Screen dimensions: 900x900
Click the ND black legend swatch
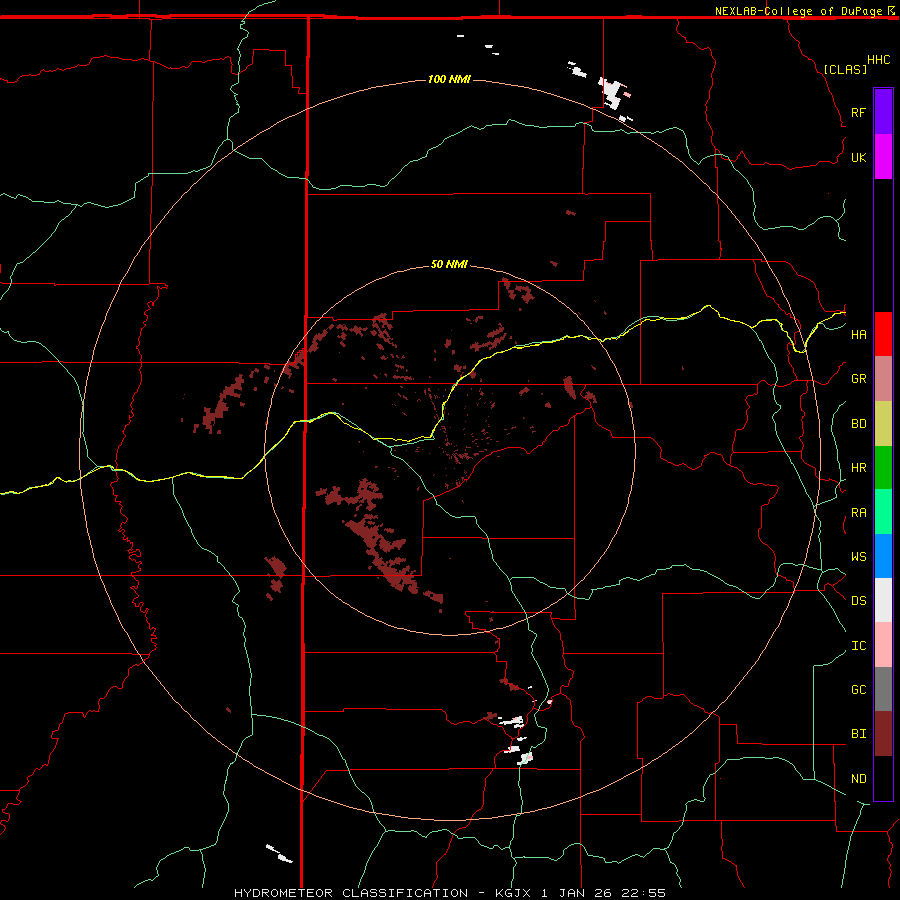tap(883, 778)
